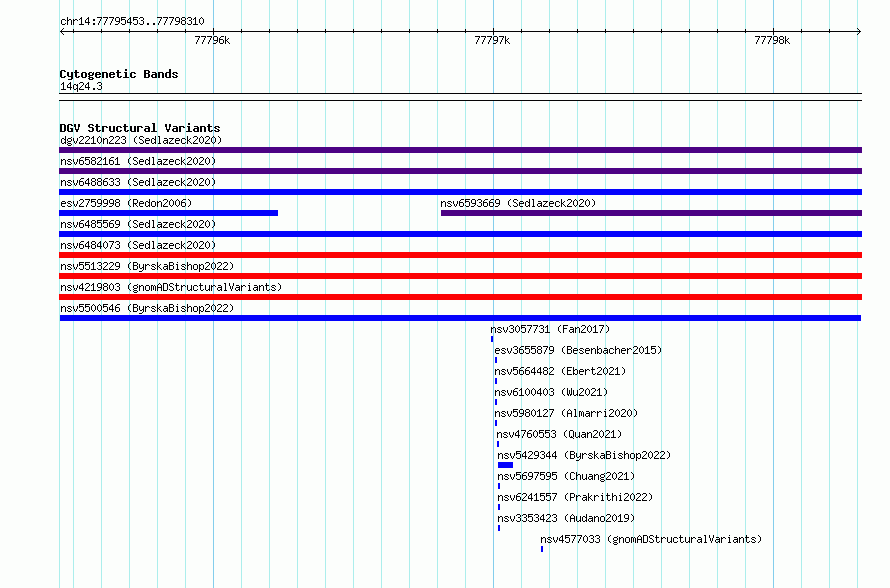This screenshot has height=588, width=890.
Task: Click the dgv2210n223 (Sedlazeck2020) variant label
Action: [141, 140]
